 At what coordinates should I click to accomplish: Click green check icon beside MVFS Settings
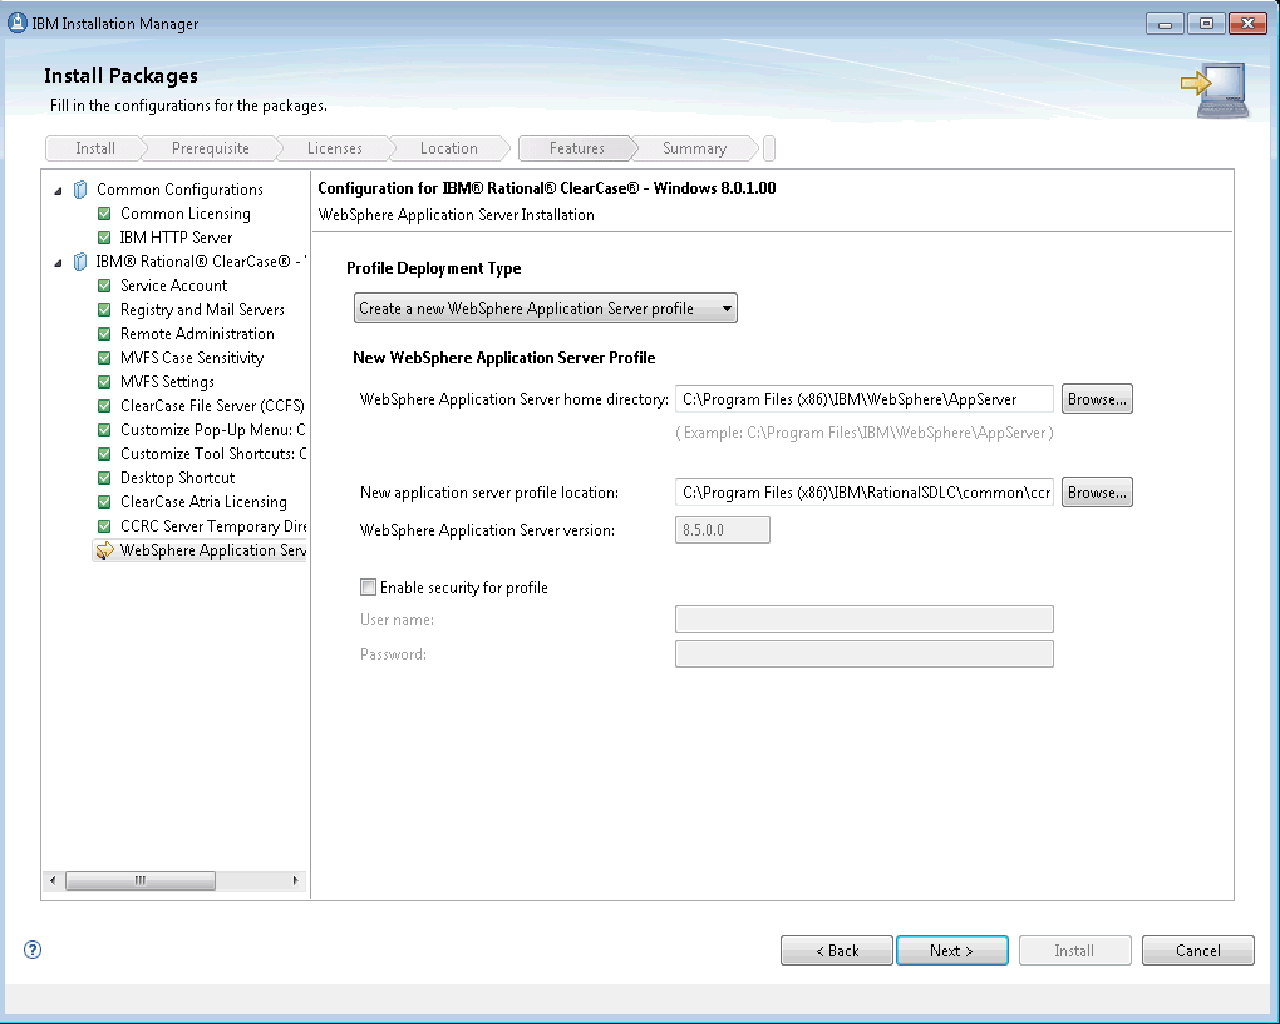[104, 381]
